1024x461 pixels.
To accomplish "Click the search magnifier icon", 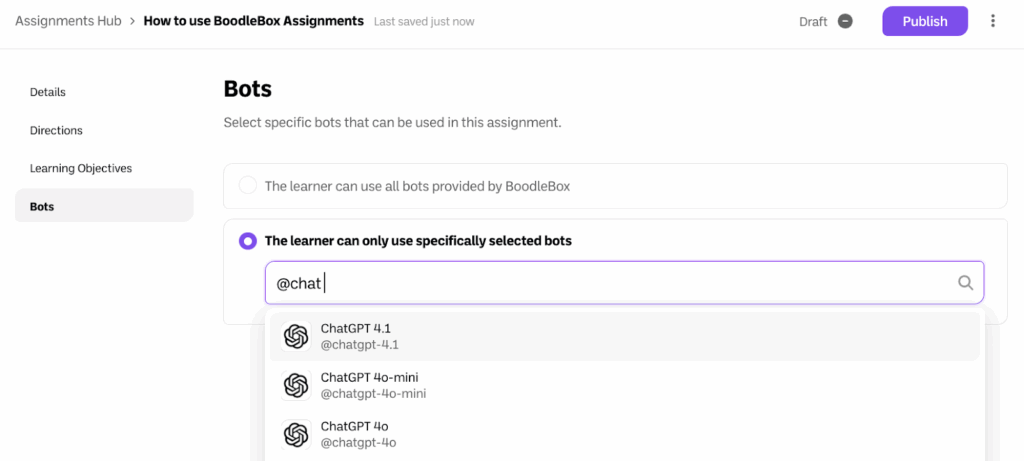I will pyautogui.click(x=965, y=283).
